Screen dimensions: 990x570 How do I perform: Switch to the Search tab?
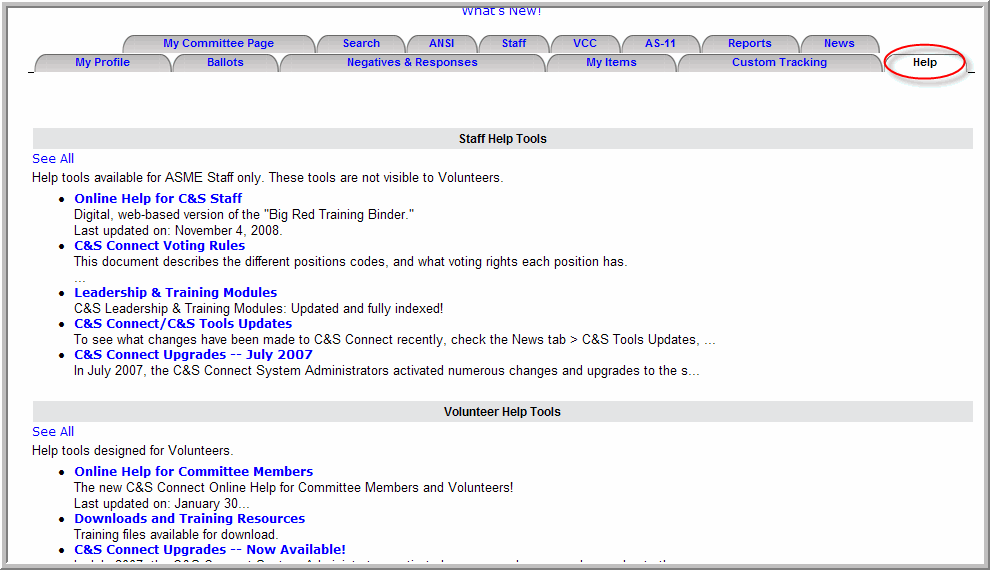pos(361,44)
